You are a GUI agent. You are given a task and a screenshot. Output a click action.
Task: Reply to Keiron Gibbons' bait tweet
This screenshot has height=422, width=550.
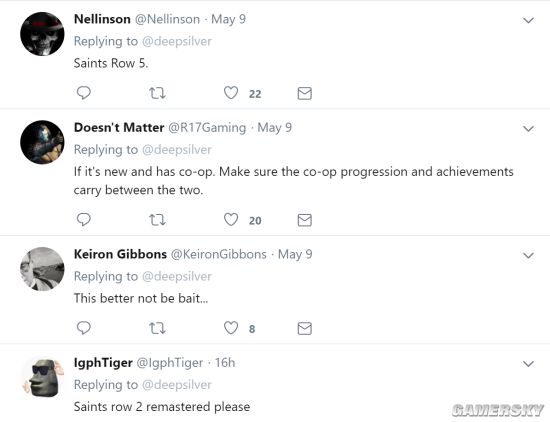tap(83, 328)
